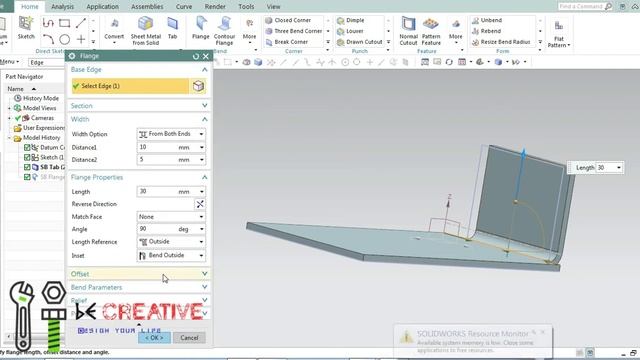Click Cancel in Flange dialog
The image size is (640, 360).
point(189,338)
